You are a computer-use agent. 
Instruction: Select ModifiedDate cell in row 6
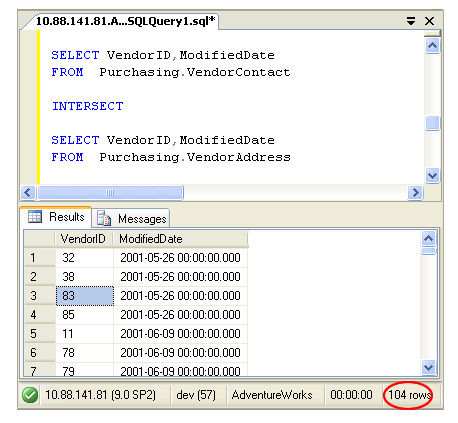coord(180,353)
